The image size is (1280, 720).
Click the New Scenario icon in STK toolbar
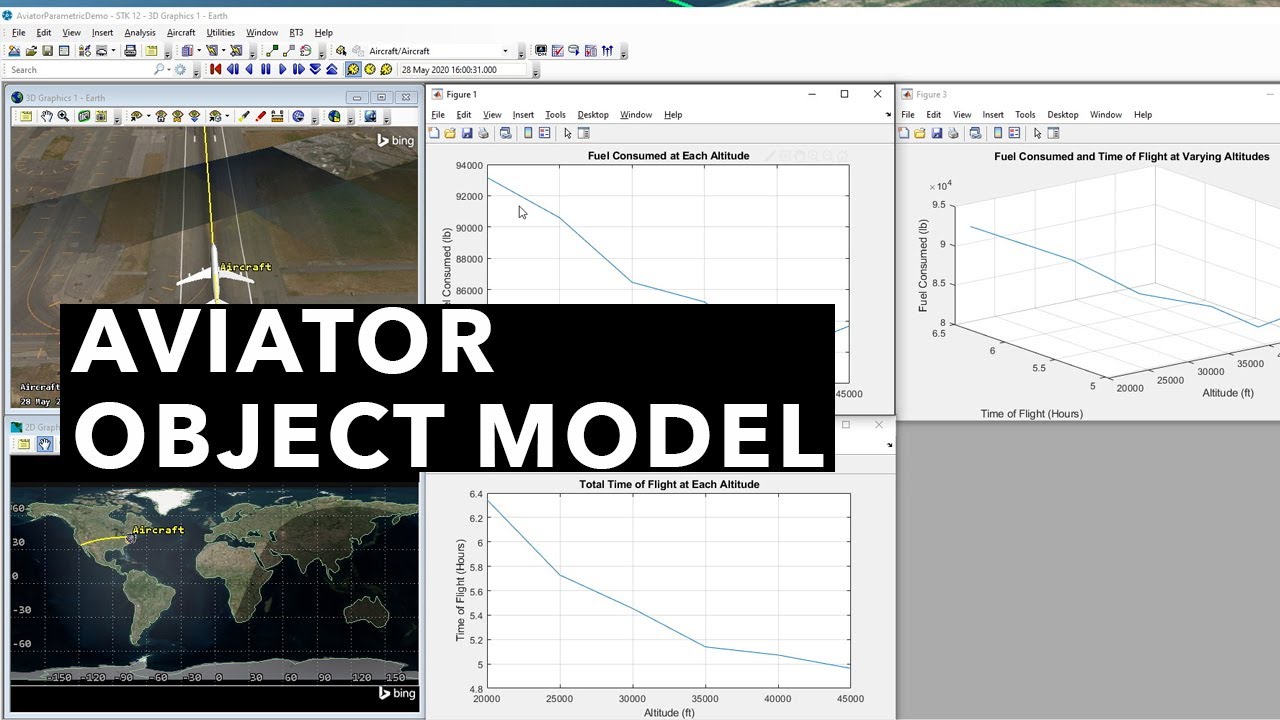(x=14, y=50)
